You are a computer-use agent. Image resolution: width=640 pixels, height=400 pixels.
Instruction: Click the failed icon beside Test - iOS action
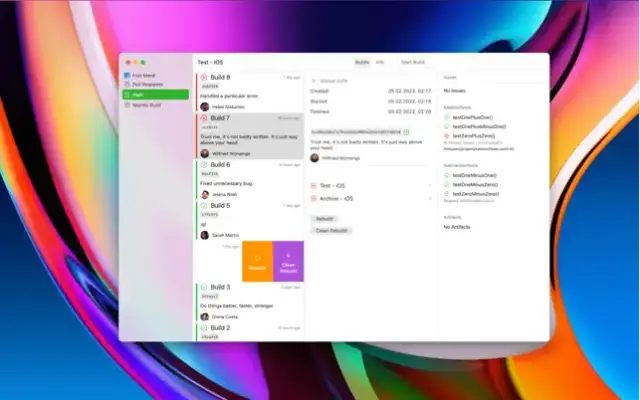pos(313,186)
